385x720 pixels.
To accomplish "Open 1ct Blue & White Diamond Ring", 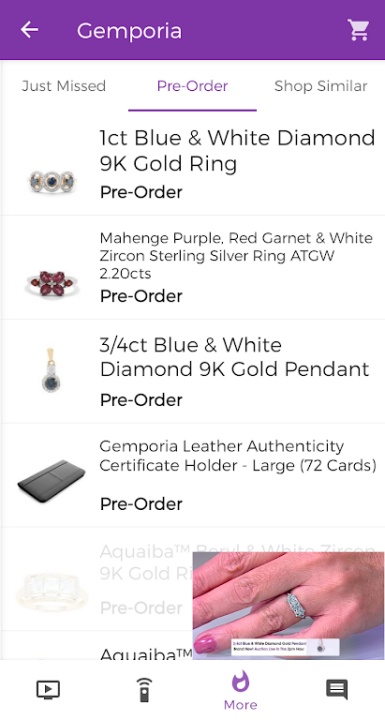I will click(x=192, y=163).
